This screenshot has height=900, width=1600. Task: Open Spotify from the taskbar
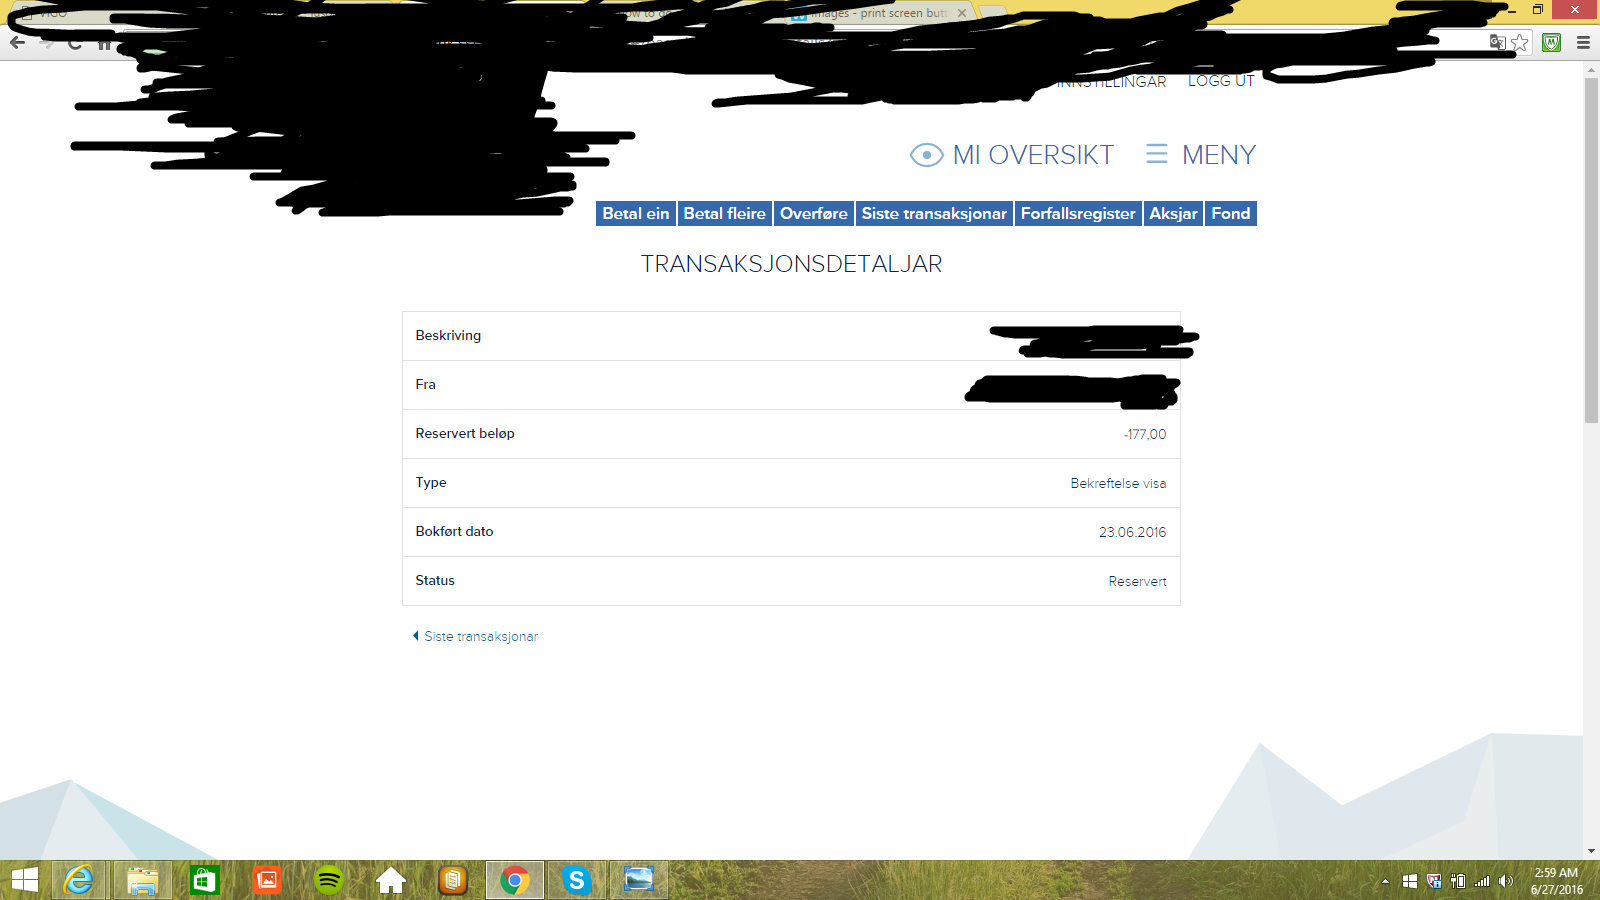click(329, 880)
